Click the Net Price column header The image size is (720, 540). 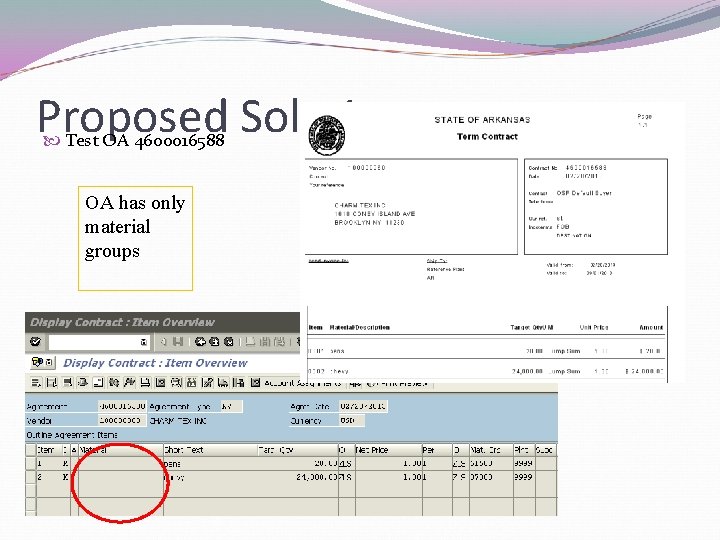388,450
